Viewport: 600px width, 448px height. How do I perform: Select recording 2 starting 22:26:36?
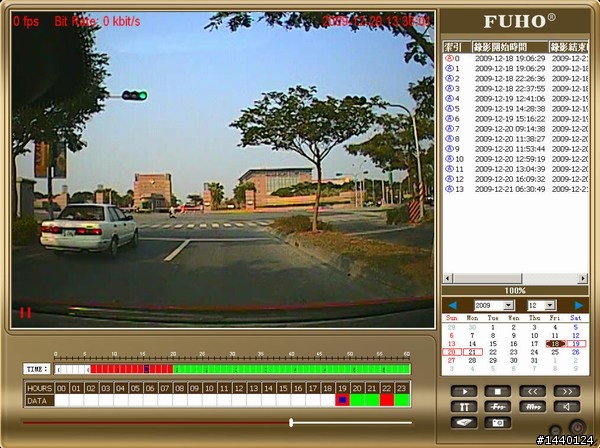click(x=516, y=78)
